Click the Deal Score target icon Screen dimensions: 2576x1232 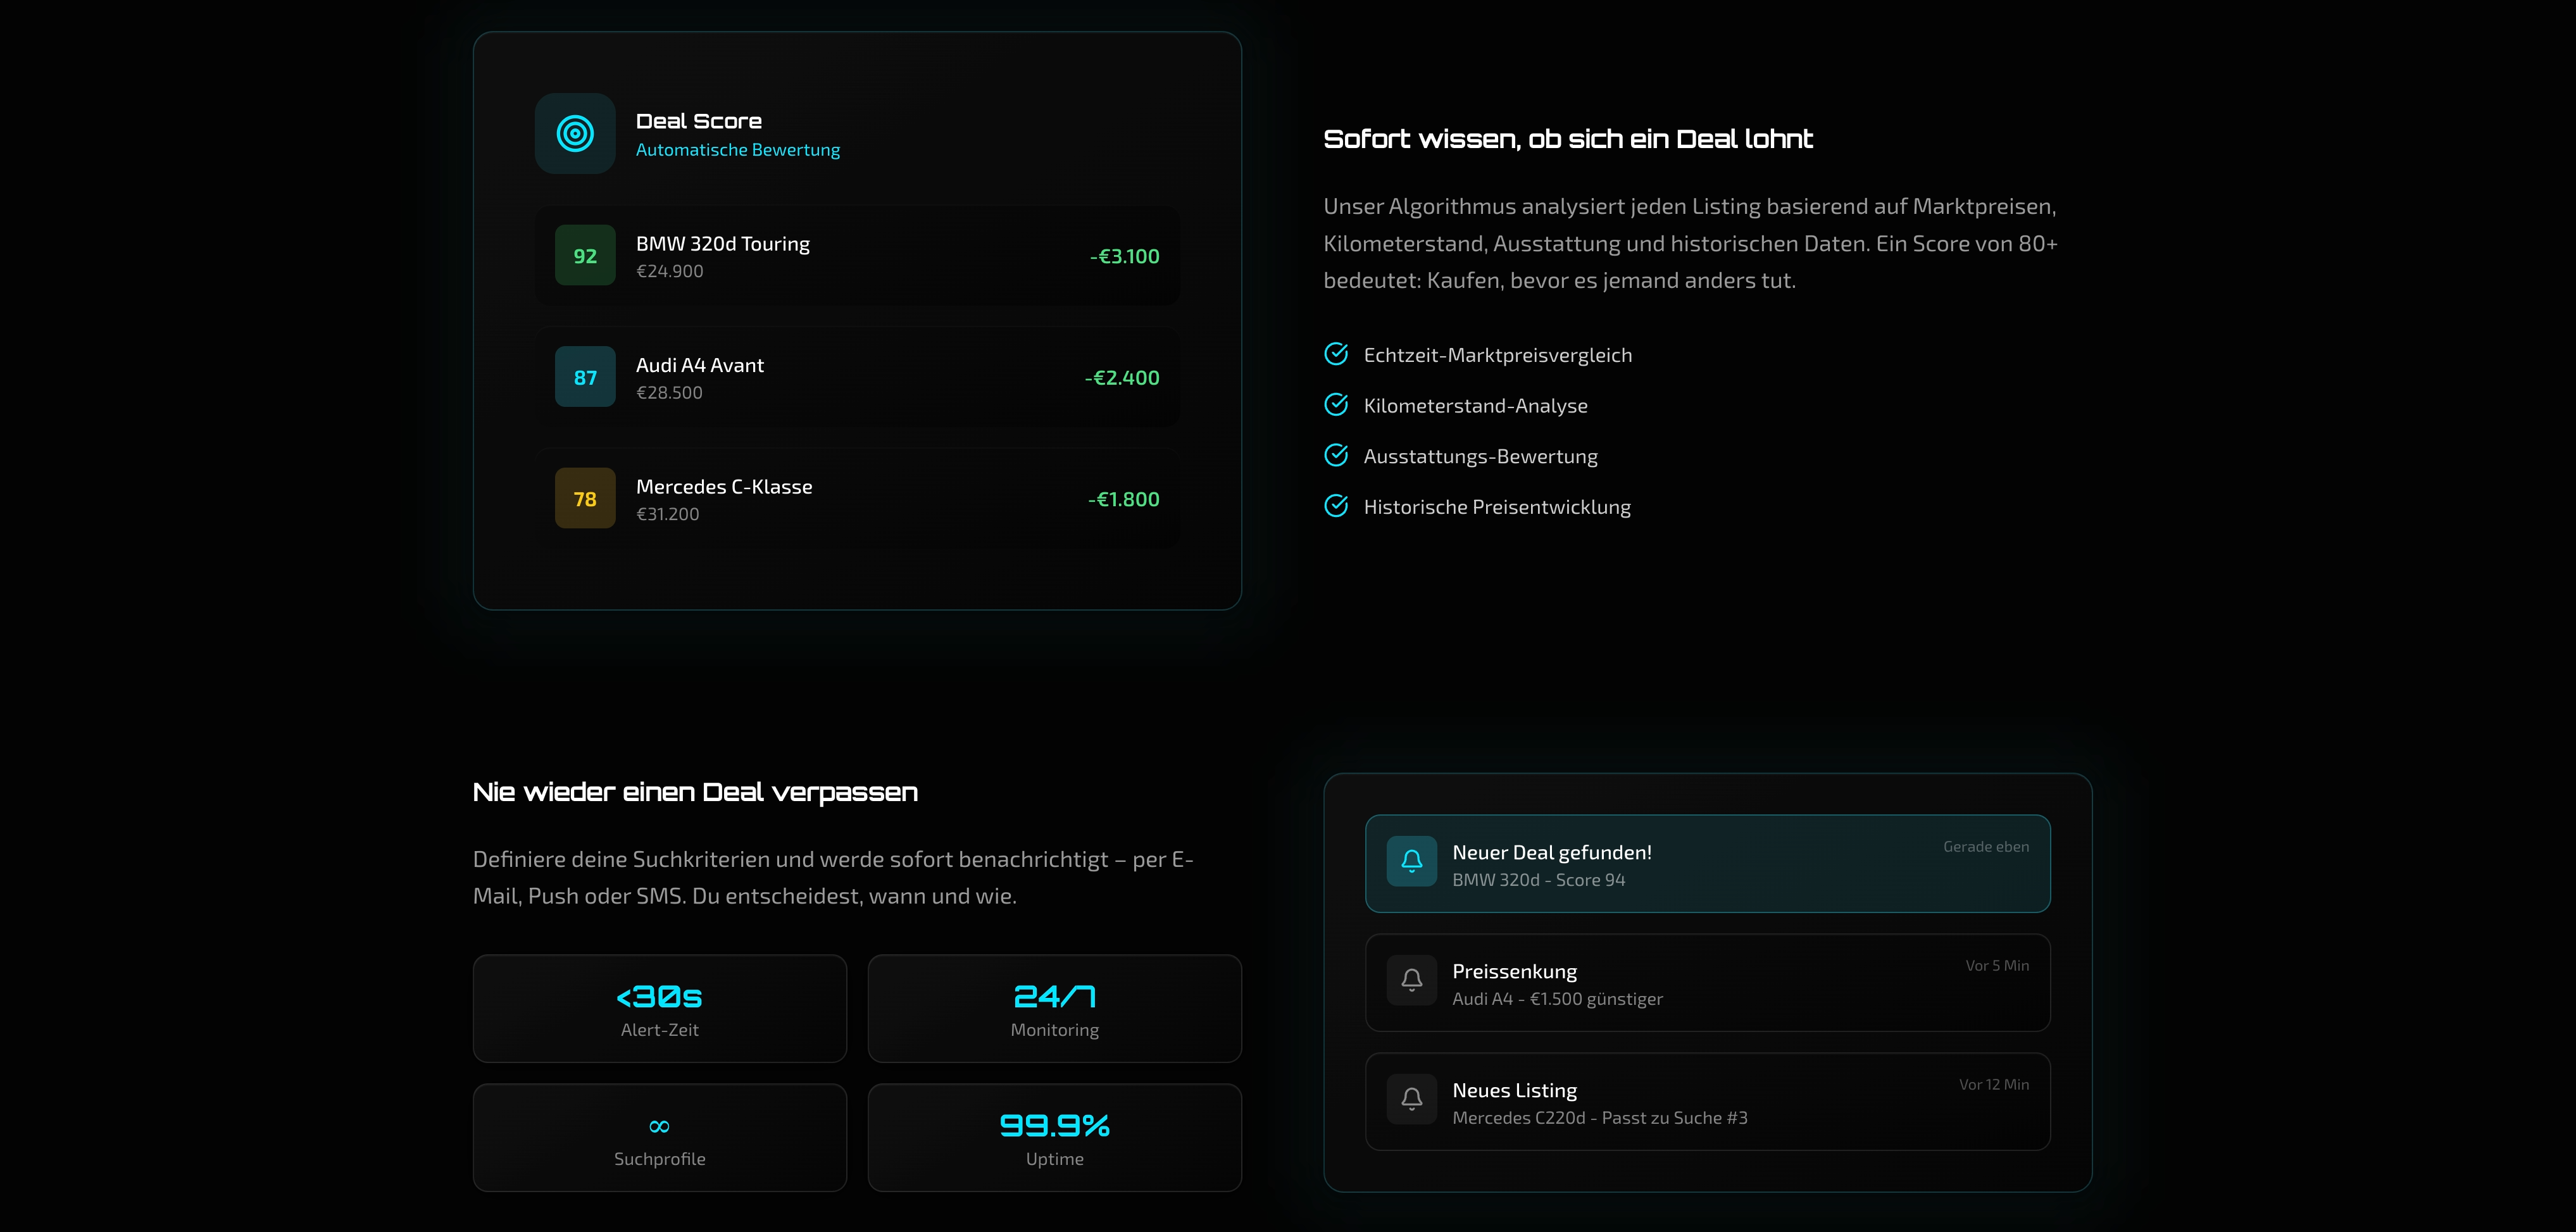pos(575,133)
